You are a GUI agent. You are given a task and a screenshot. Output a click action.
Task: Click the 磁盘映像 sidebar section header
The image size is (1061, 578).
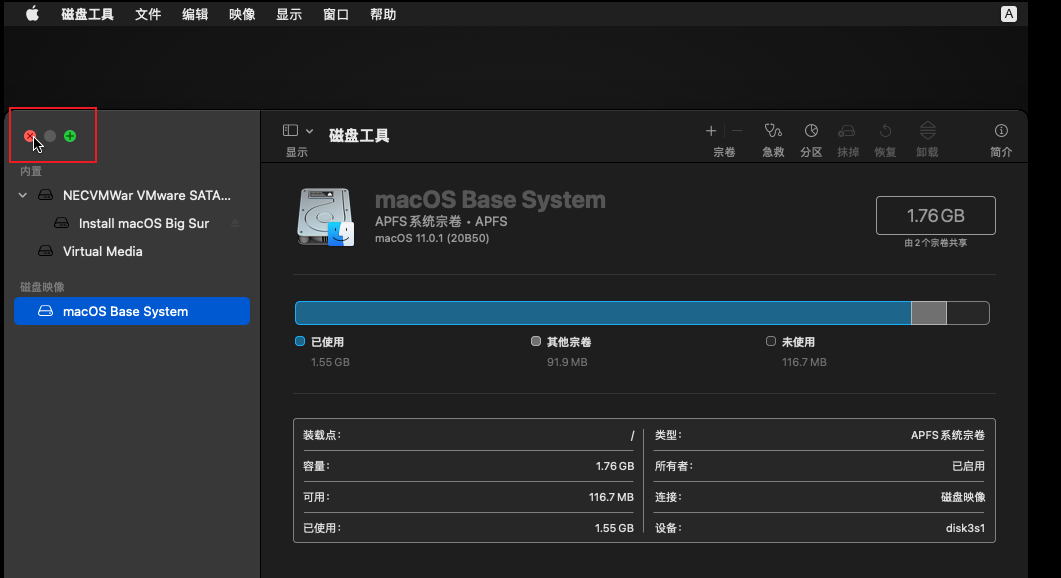pos(42,287)
